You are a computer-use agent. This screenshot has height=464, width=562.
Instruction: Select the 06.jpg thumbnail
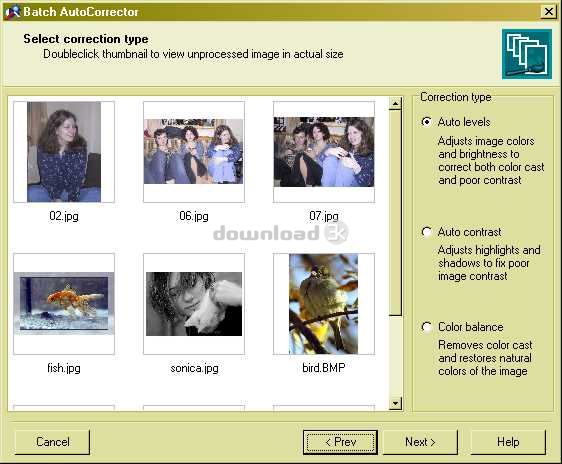coord(194,152)
